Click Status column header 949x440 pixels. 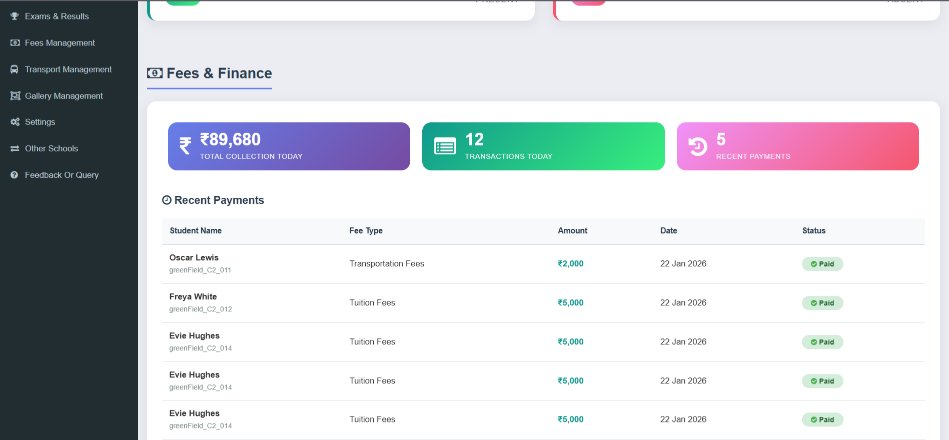pyautogui.click(x=814, y=231)
